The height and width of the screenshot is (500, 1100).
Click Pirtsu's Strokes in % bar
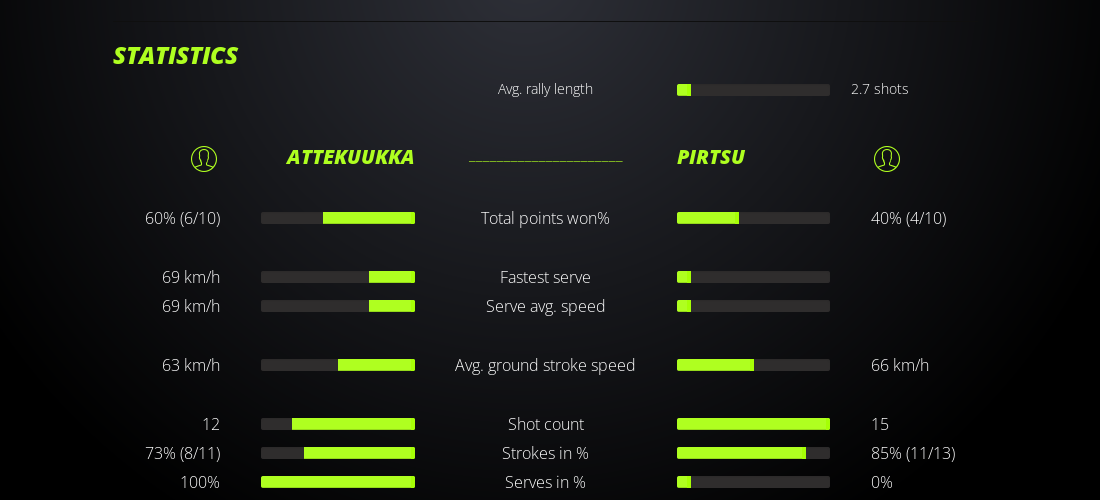[x=753, y=453]
